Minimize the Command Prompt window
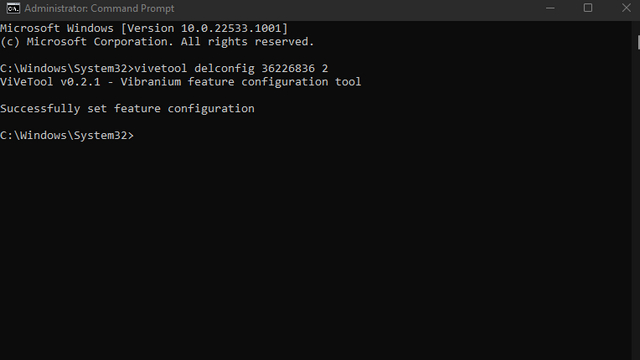 pos(550,8)
